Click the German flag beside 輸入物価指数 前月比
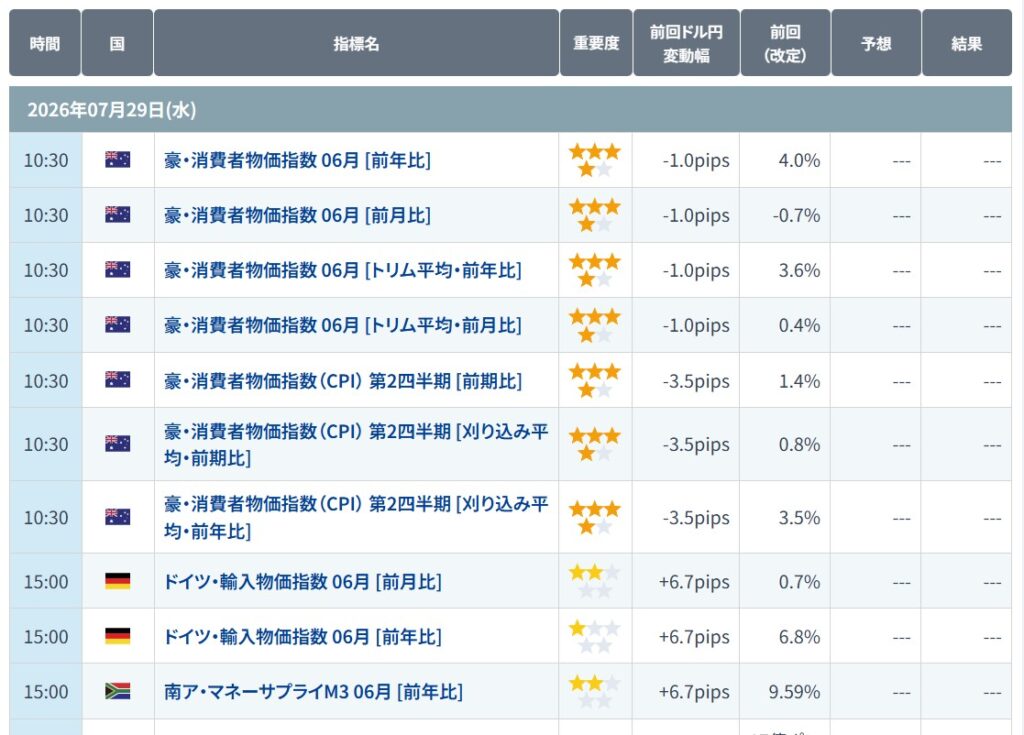The width and height of the screenshot is (1024, 735). coord(118,581)
